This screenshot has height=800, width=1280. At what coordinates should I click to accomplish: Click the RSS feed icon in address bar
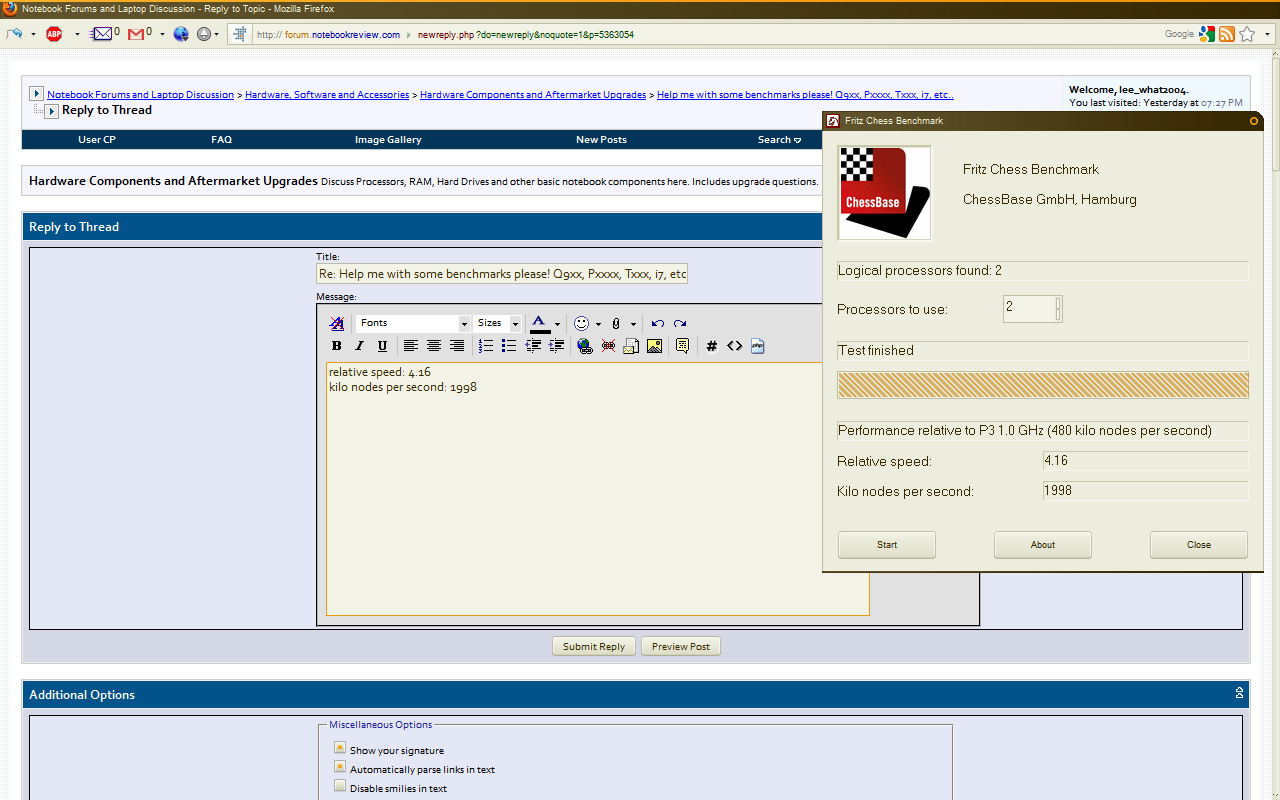click(x=1227, y=34)
